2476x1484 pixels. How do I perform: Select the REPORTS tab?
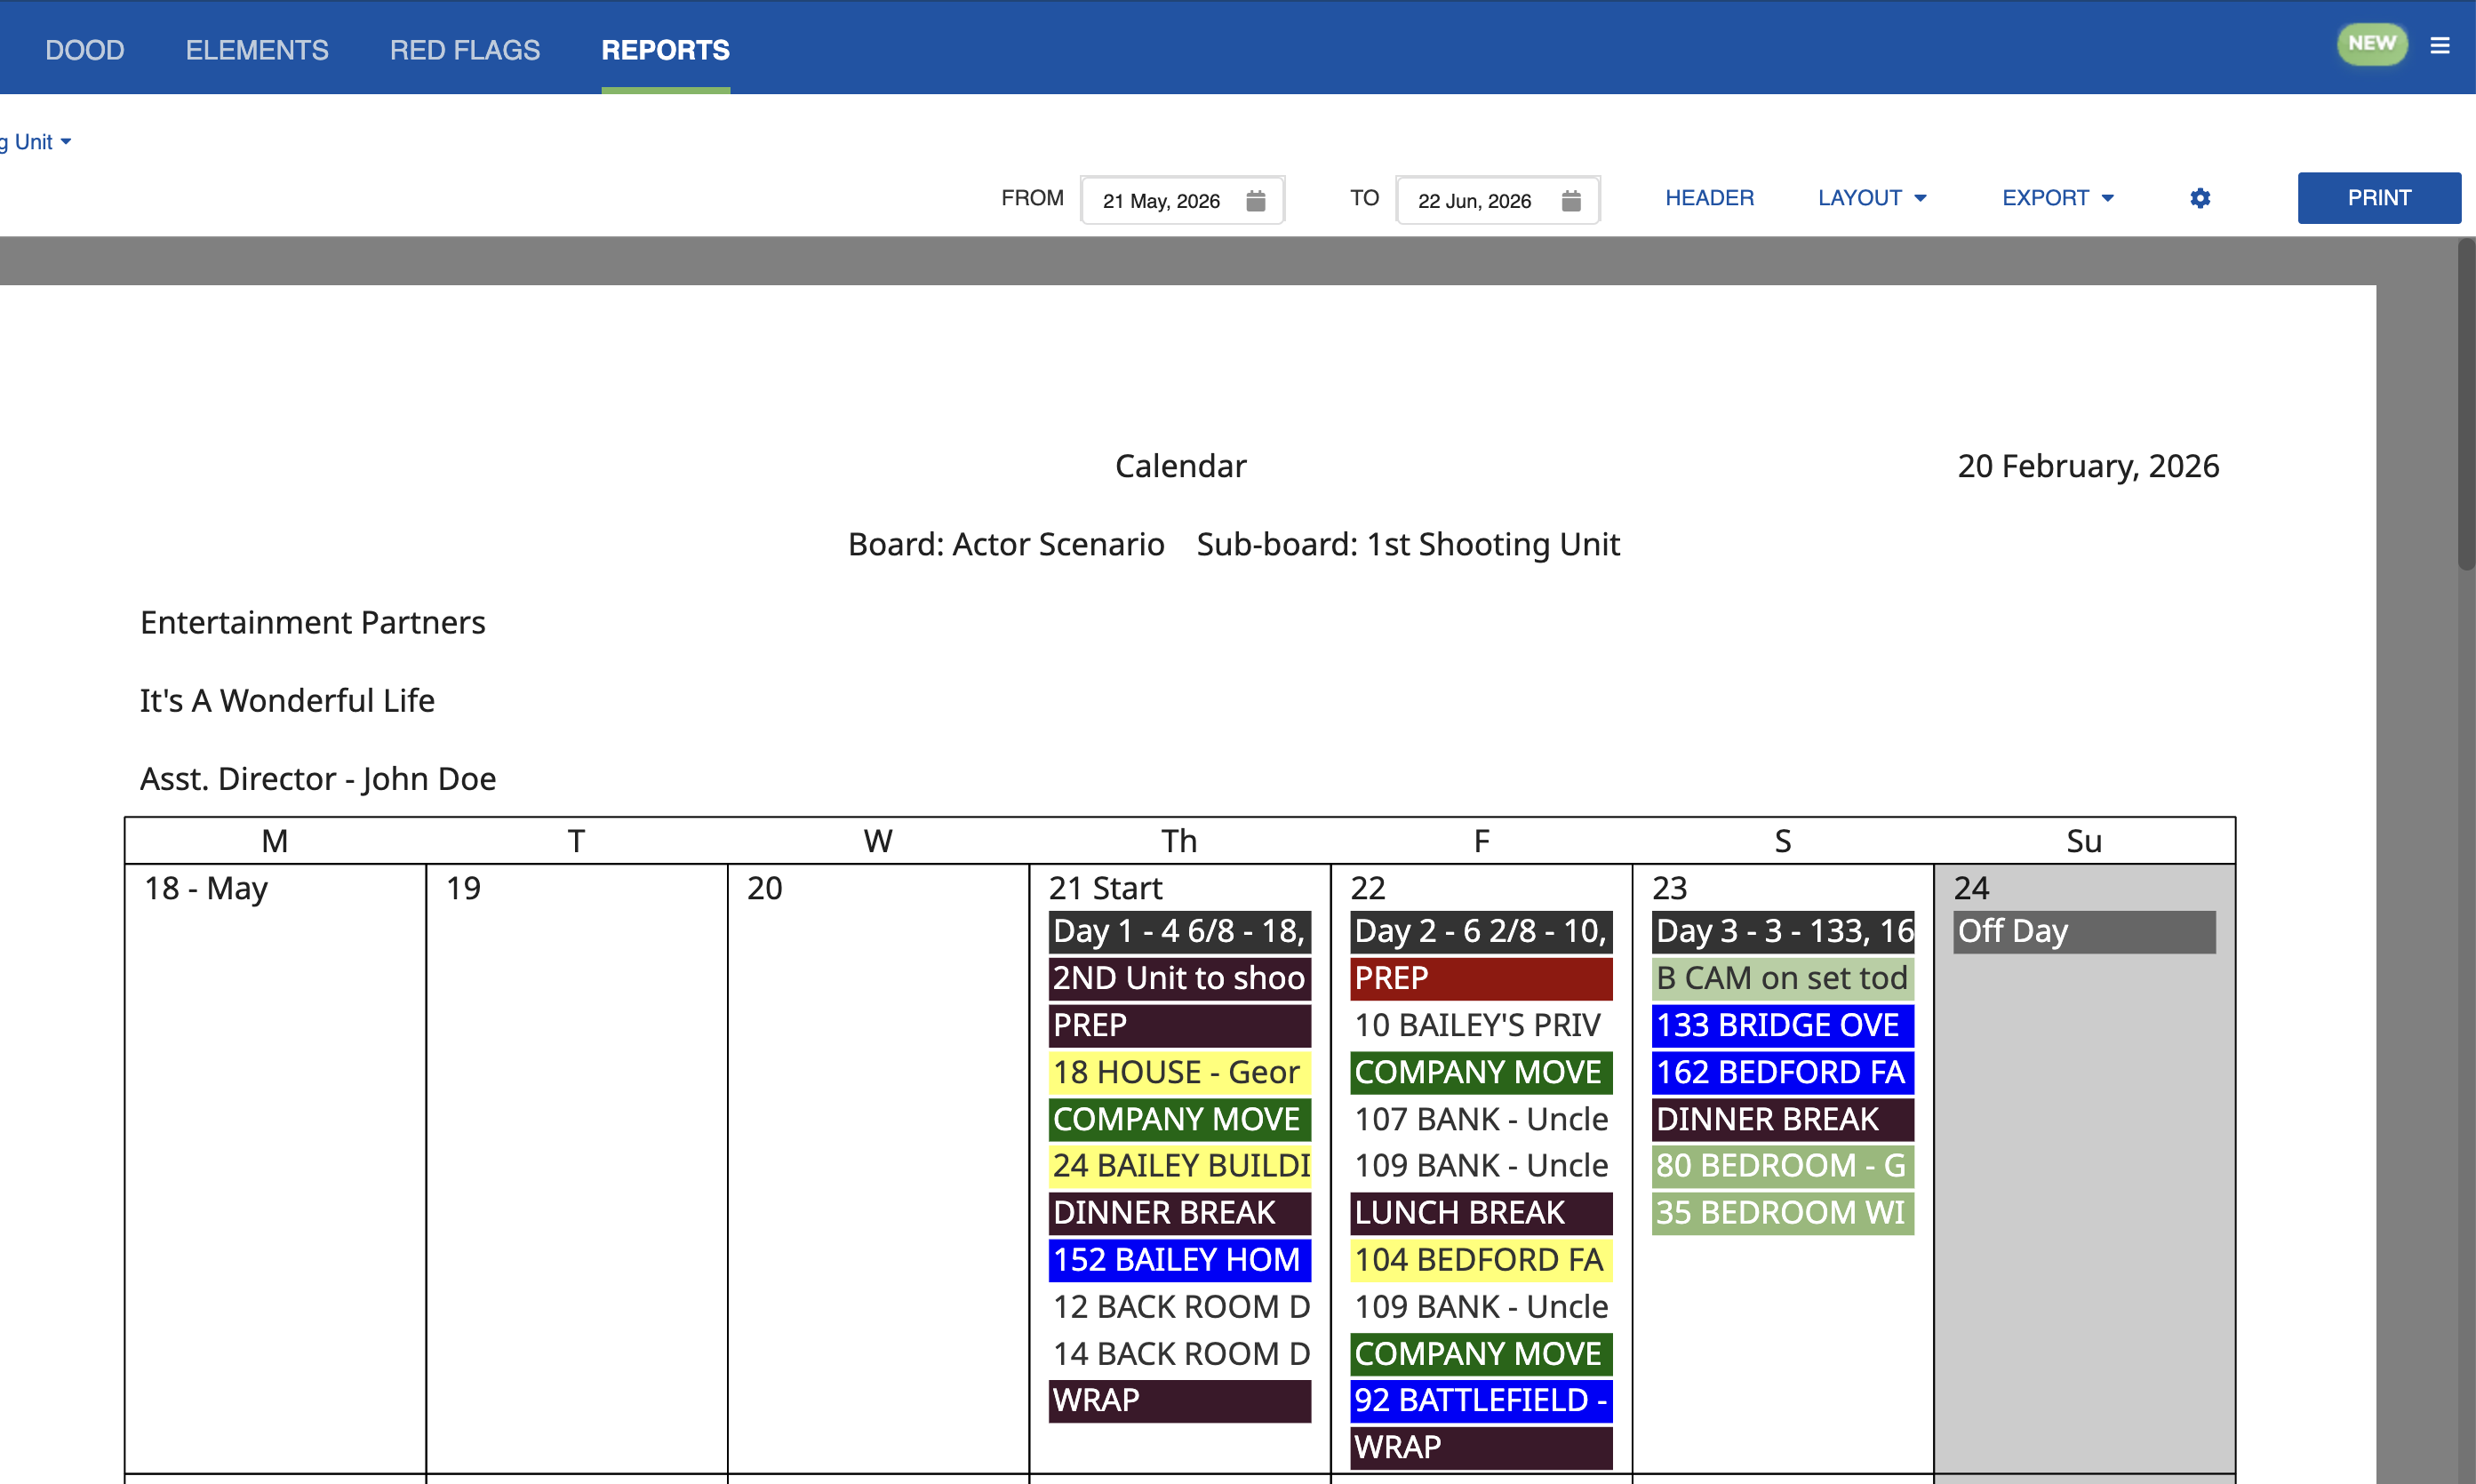(664, 49)
